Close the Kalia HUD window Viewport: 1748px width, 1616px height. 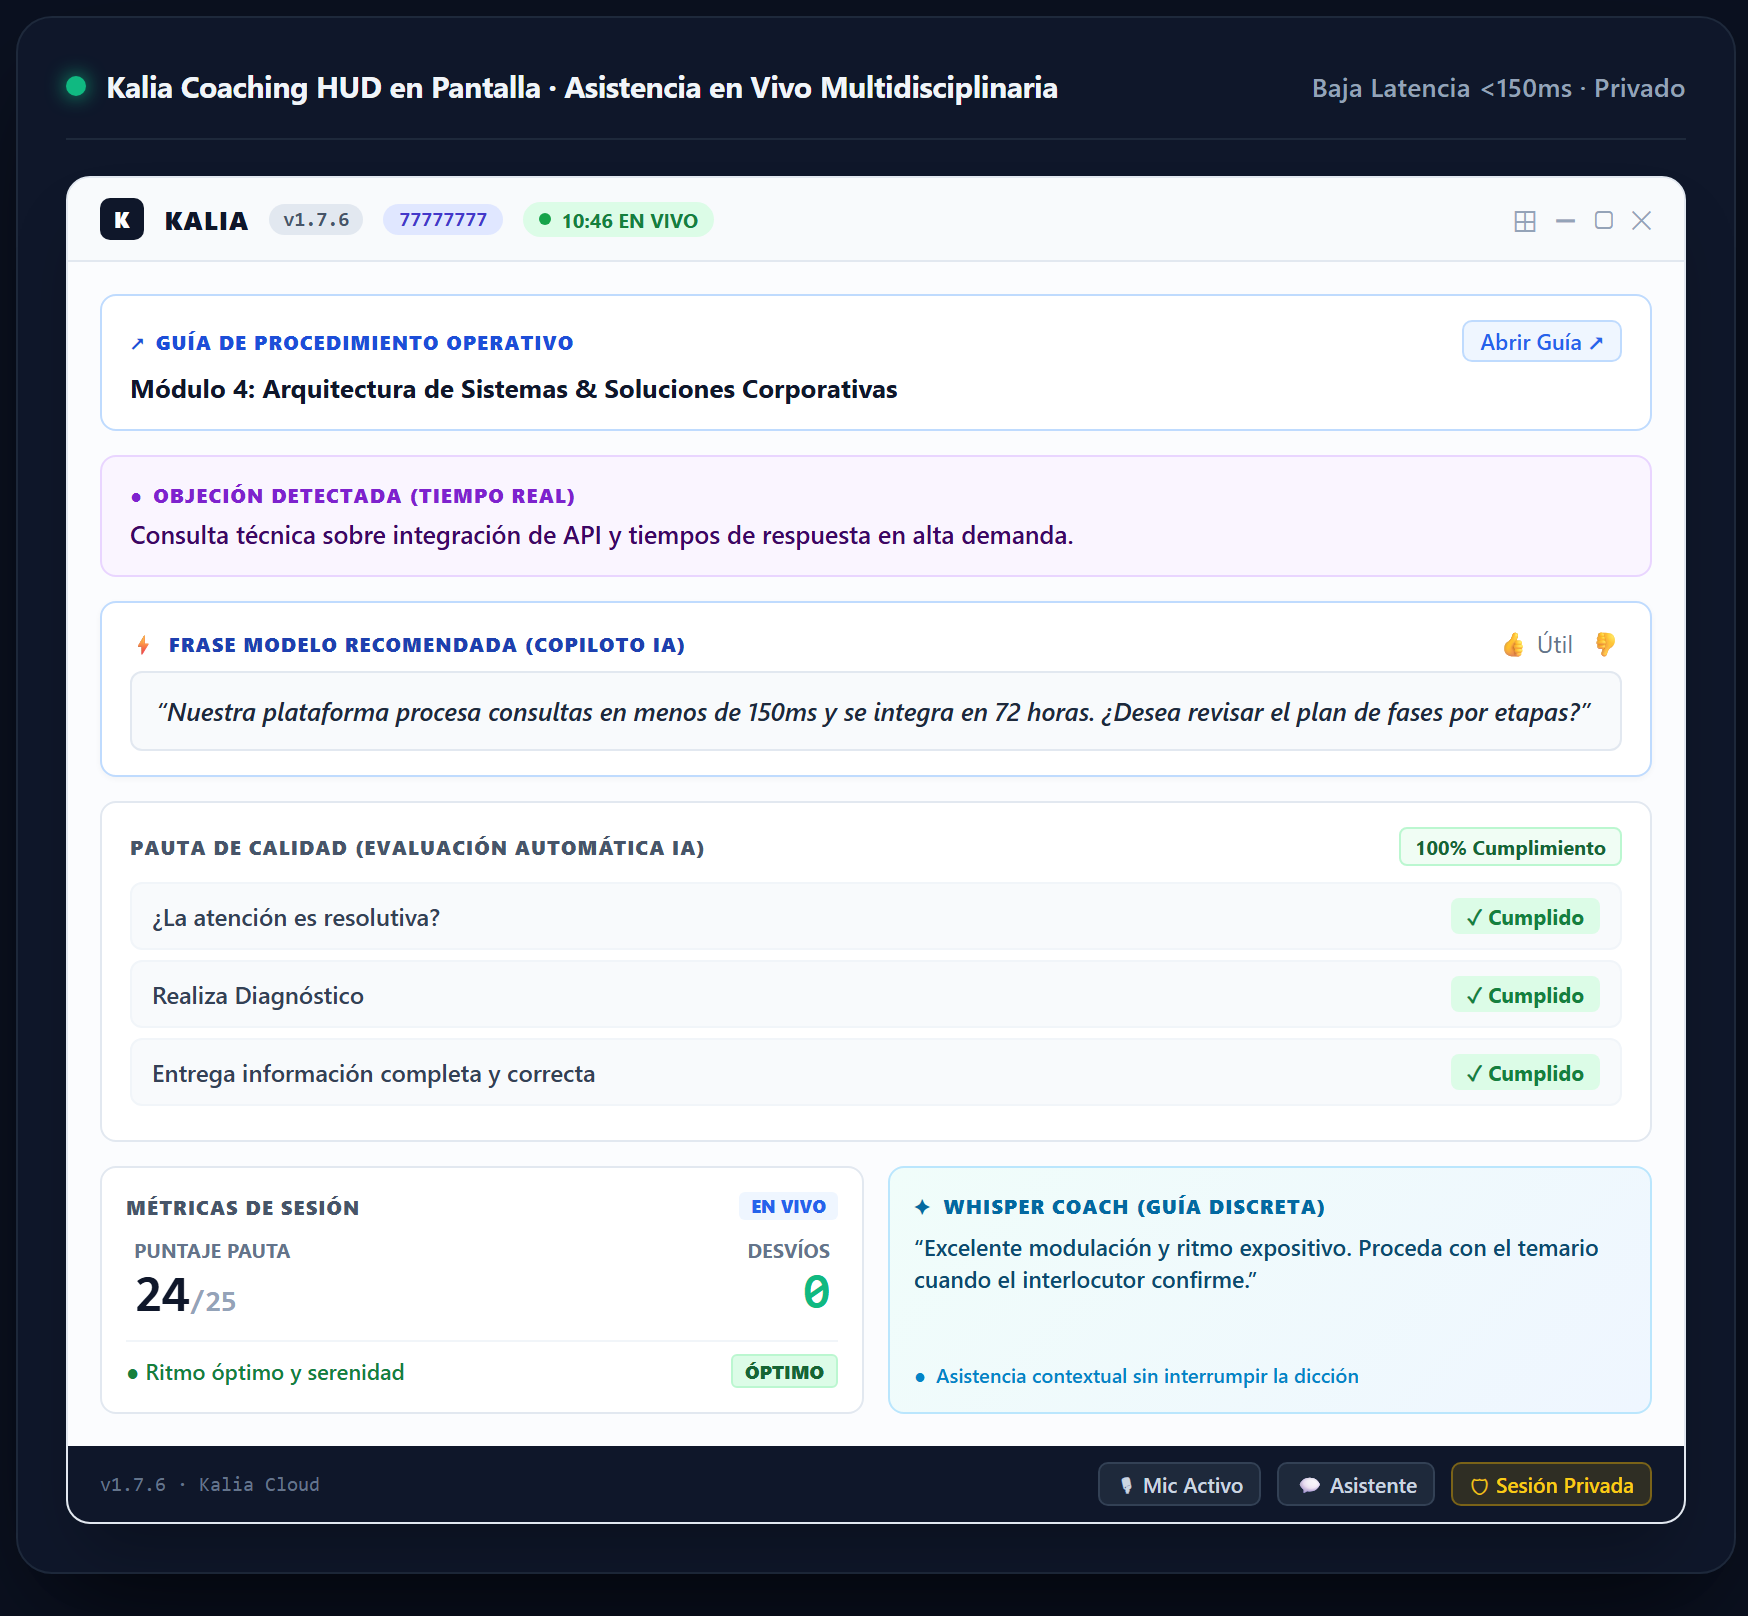[x=1642, y=220]
